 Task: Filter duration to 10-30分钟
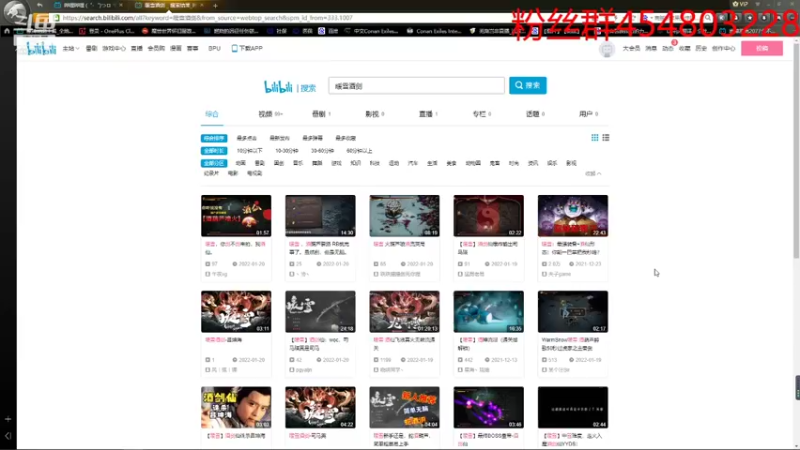pos(287,151)
